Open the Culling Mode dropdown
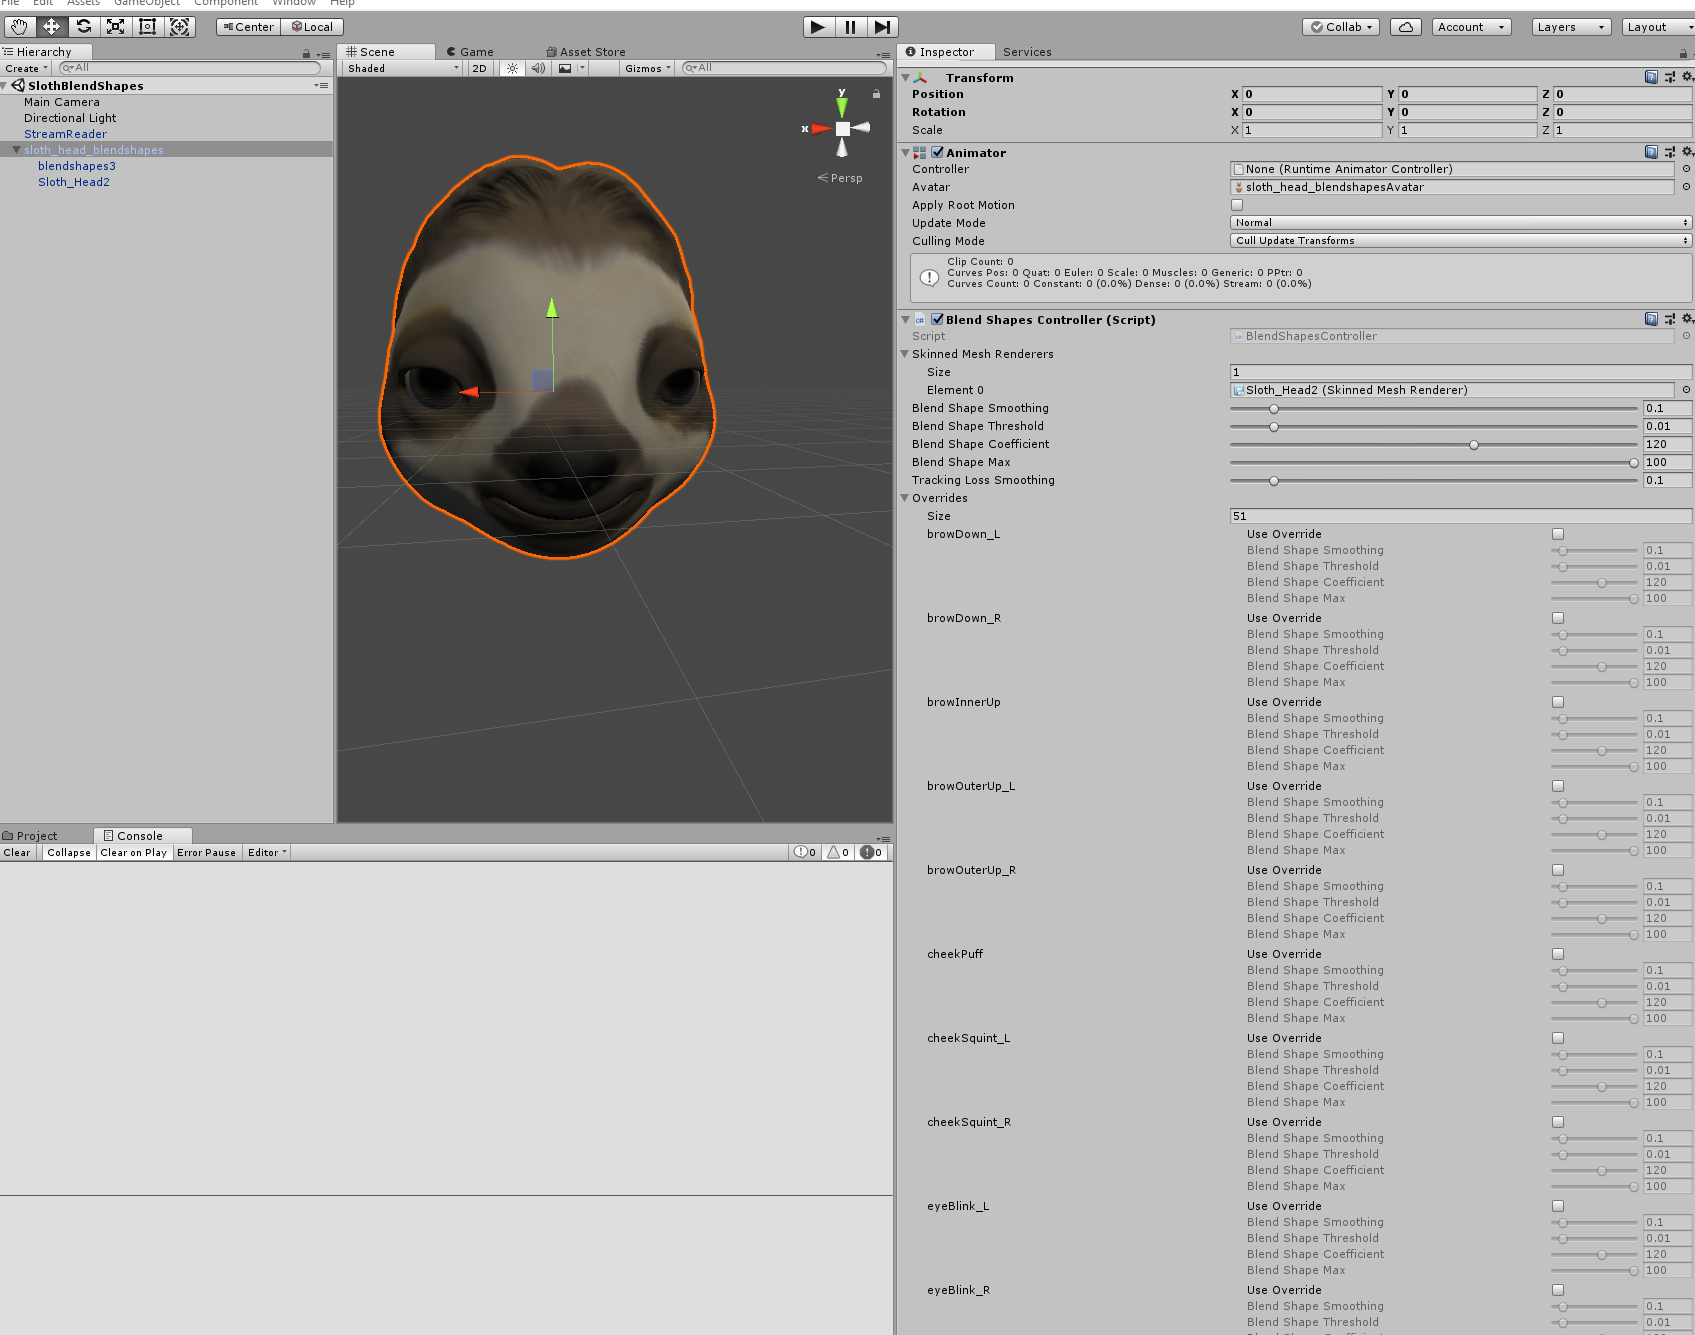Image resolution: width=1695 pixels, height=1335 pixels. (x=1458, y=240)
